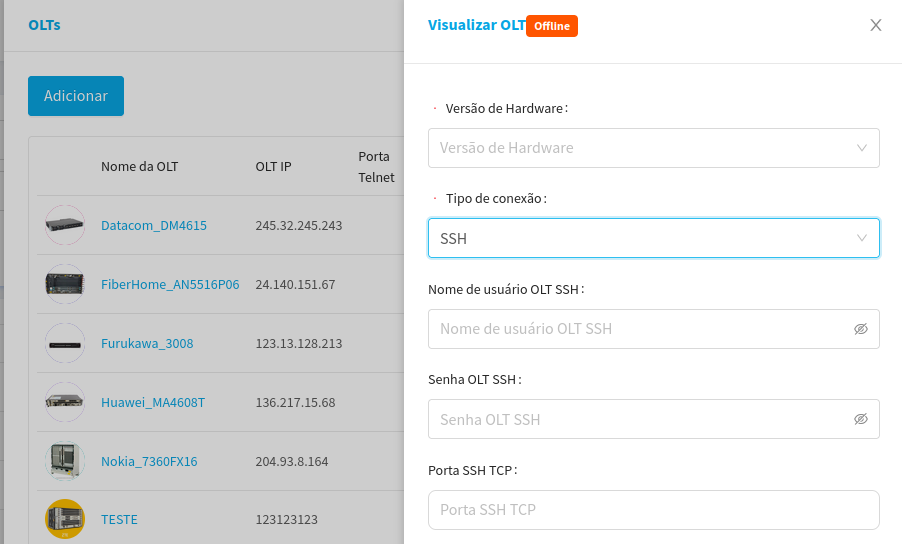Click the Adicionar button

click(x=76, y=96)
